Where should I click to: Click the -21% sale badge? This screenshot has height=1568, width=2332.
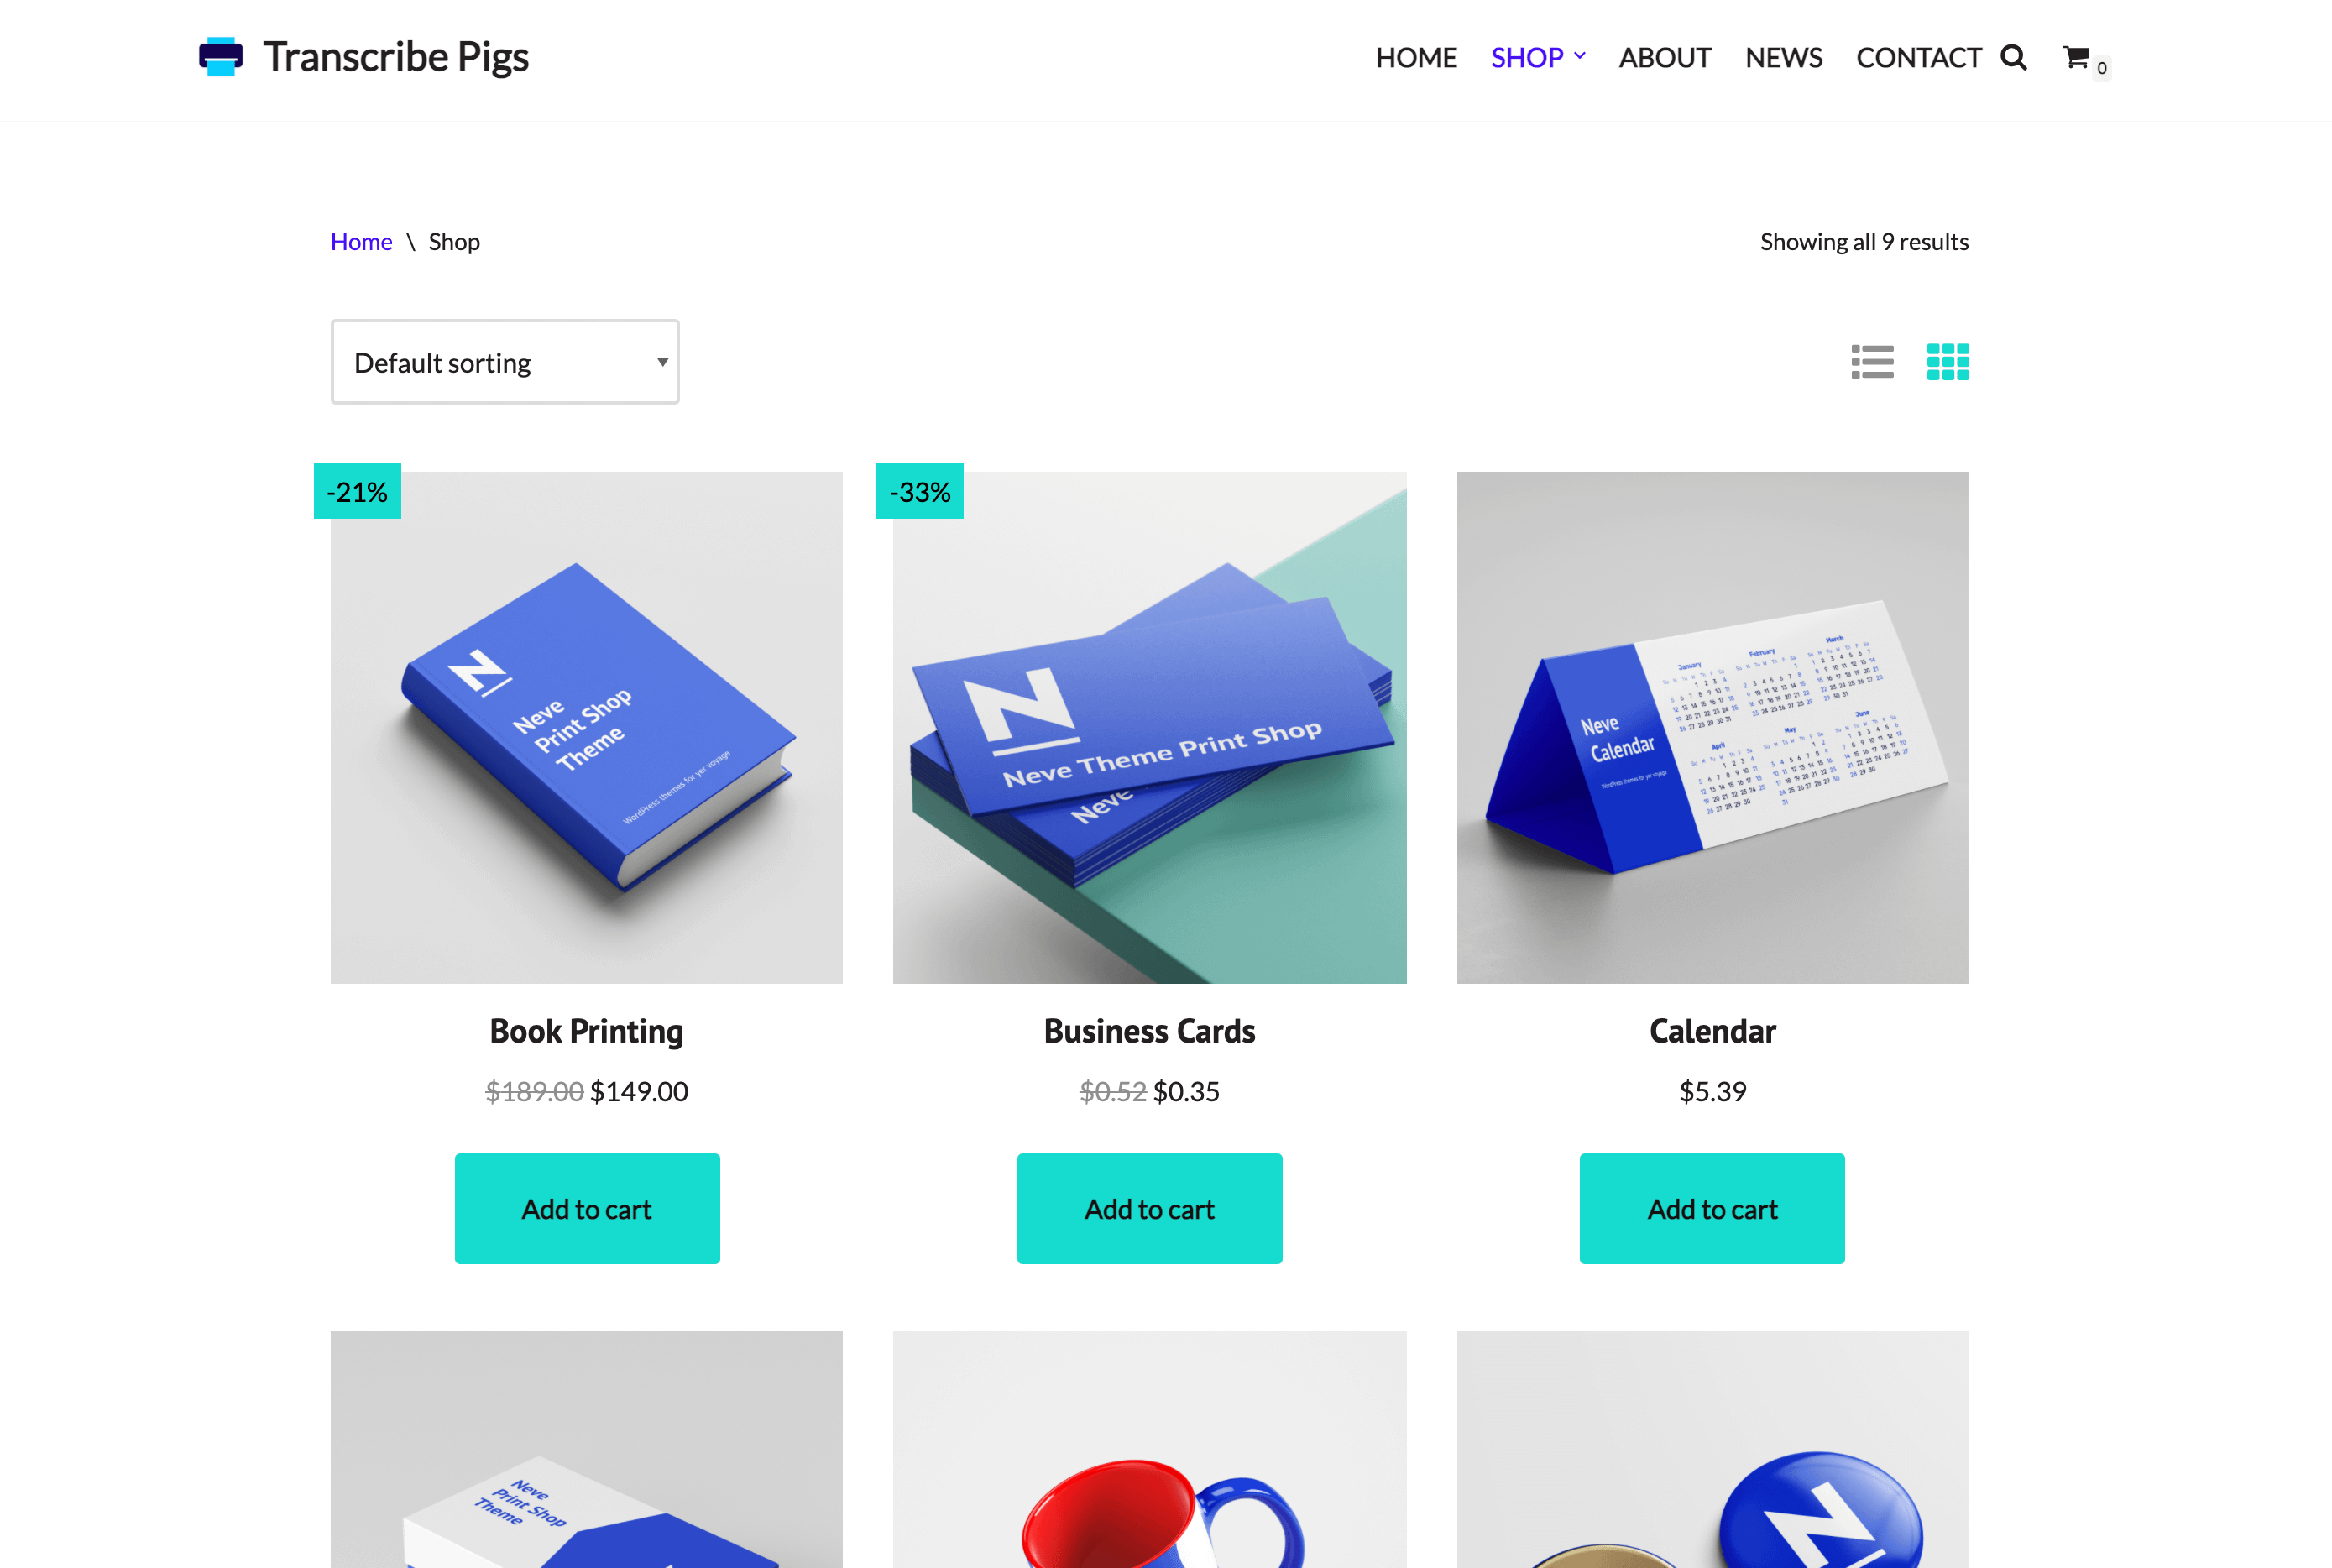click(357, 491)
